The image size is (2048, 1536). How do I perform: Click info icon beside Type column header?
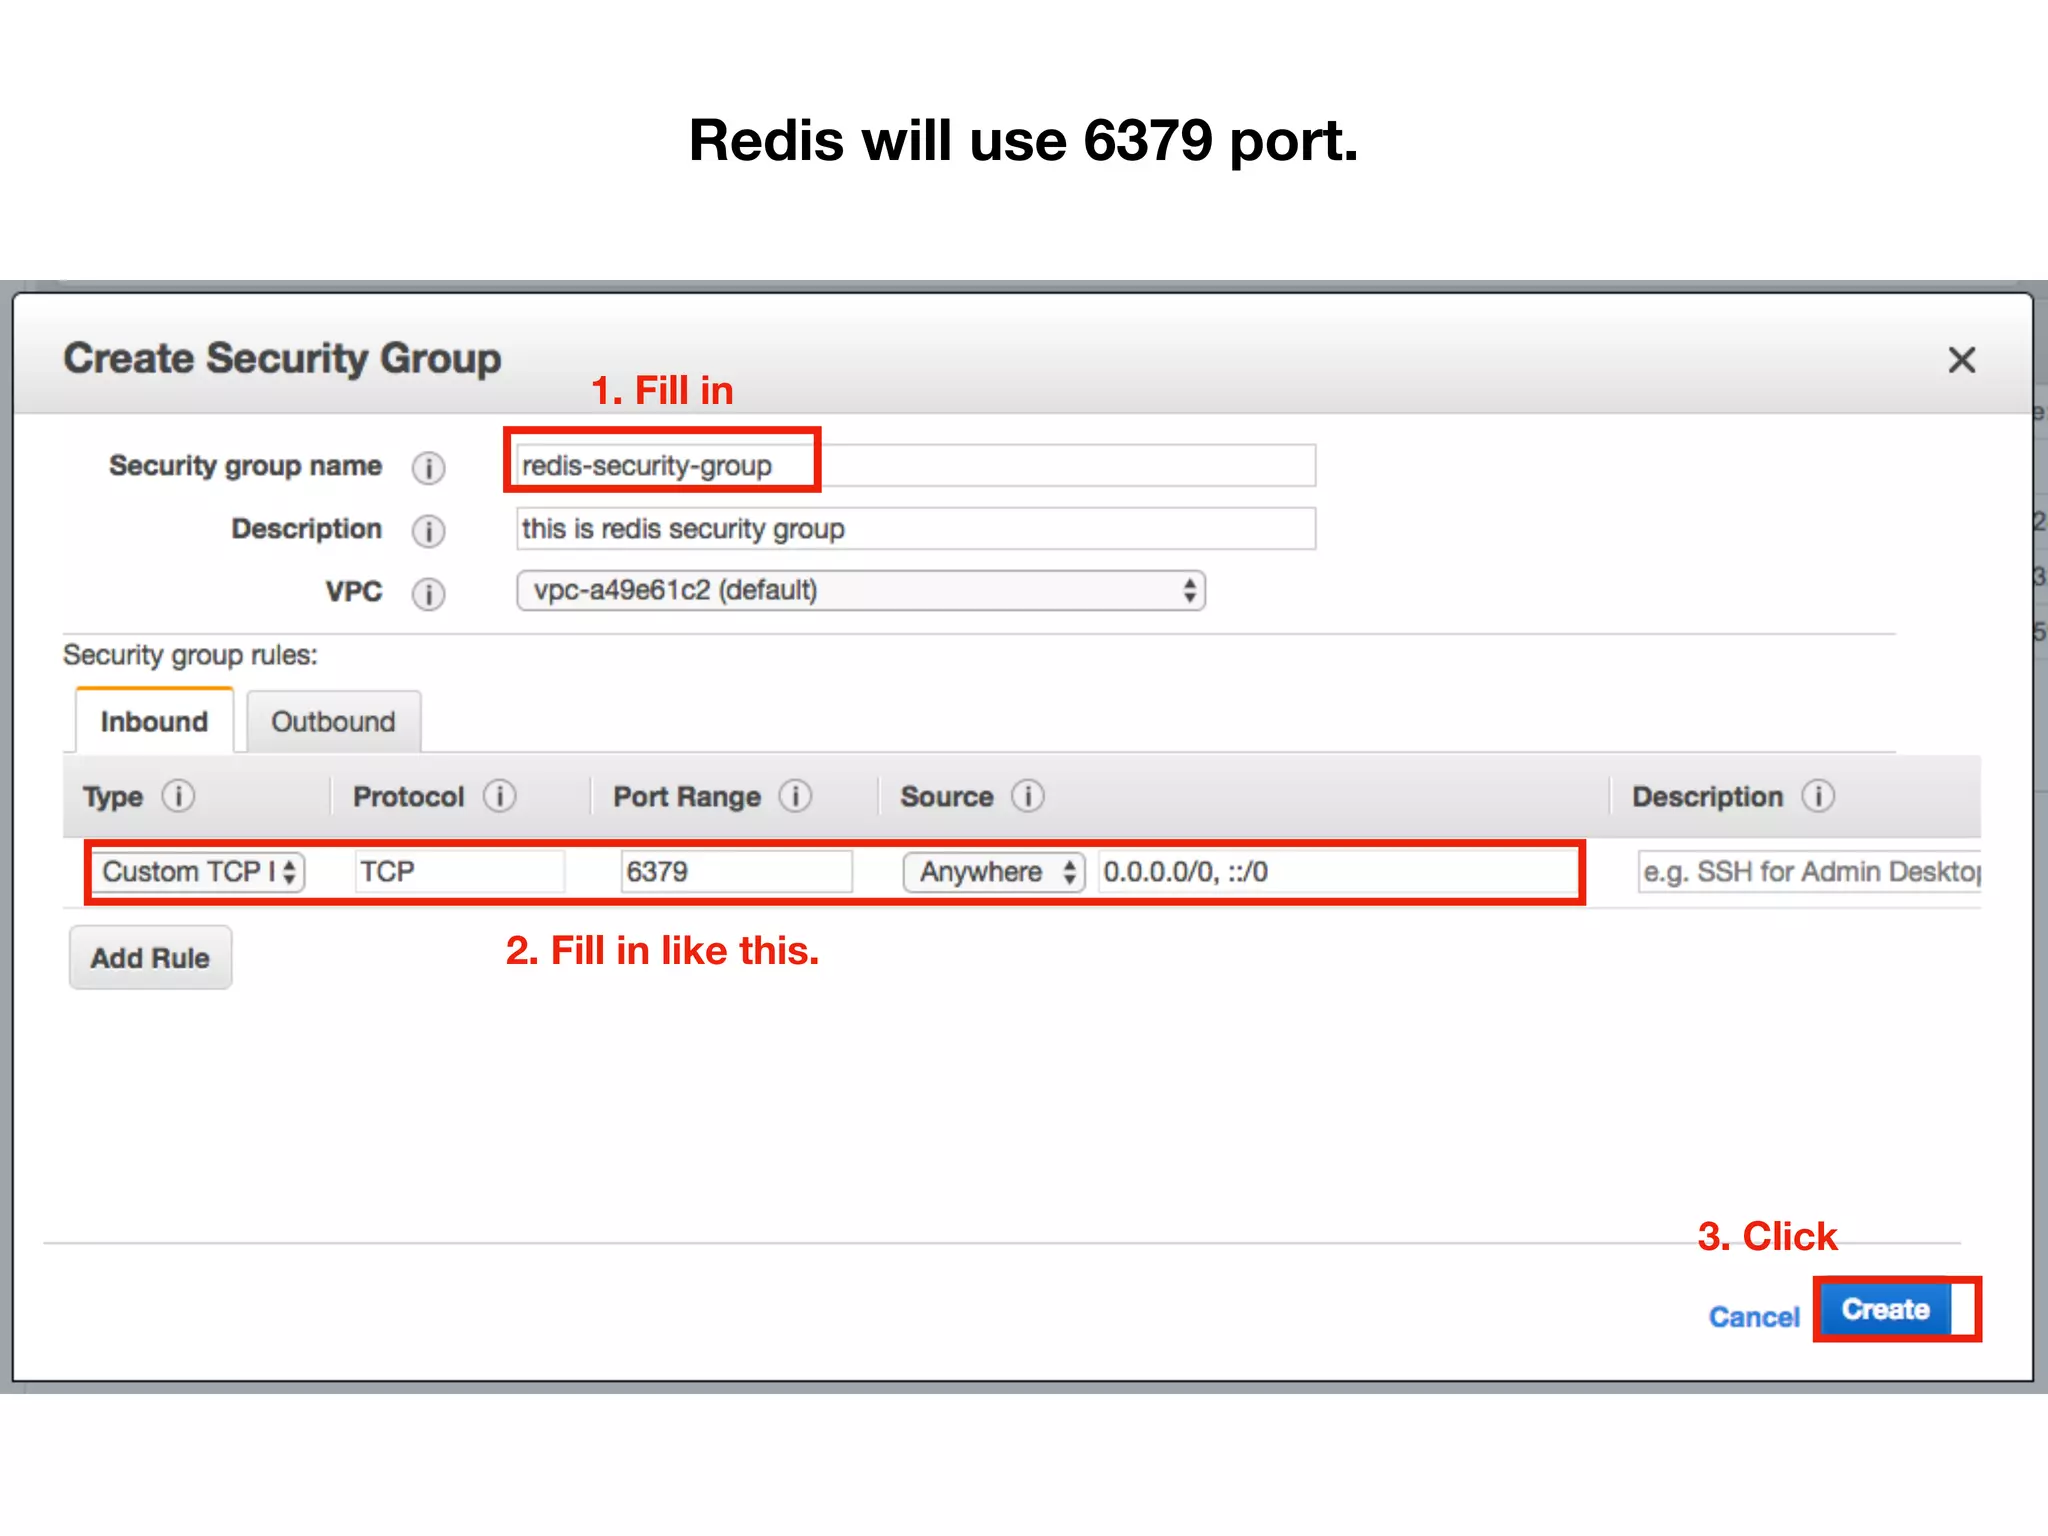178,796
